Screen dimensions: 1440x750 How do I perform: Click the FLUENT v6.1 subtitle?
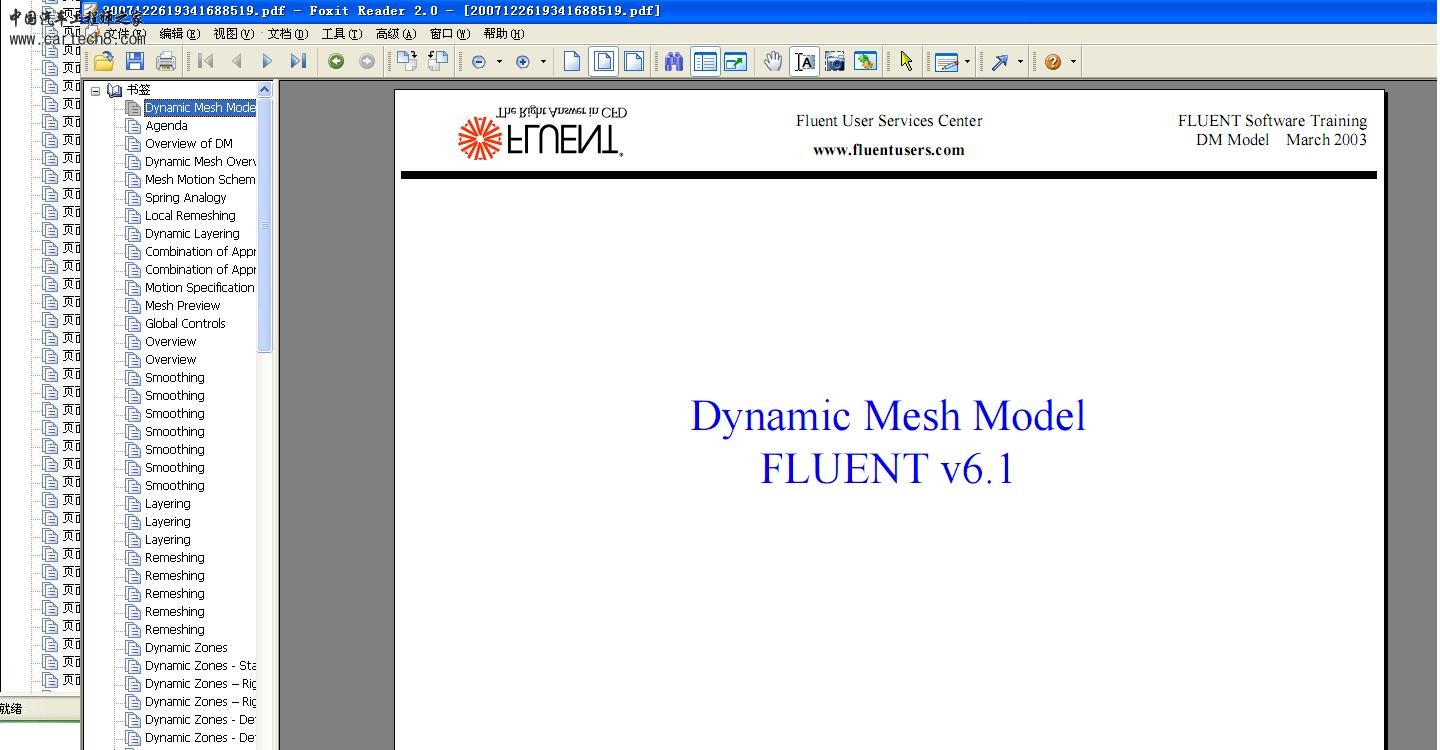(888, 468)
